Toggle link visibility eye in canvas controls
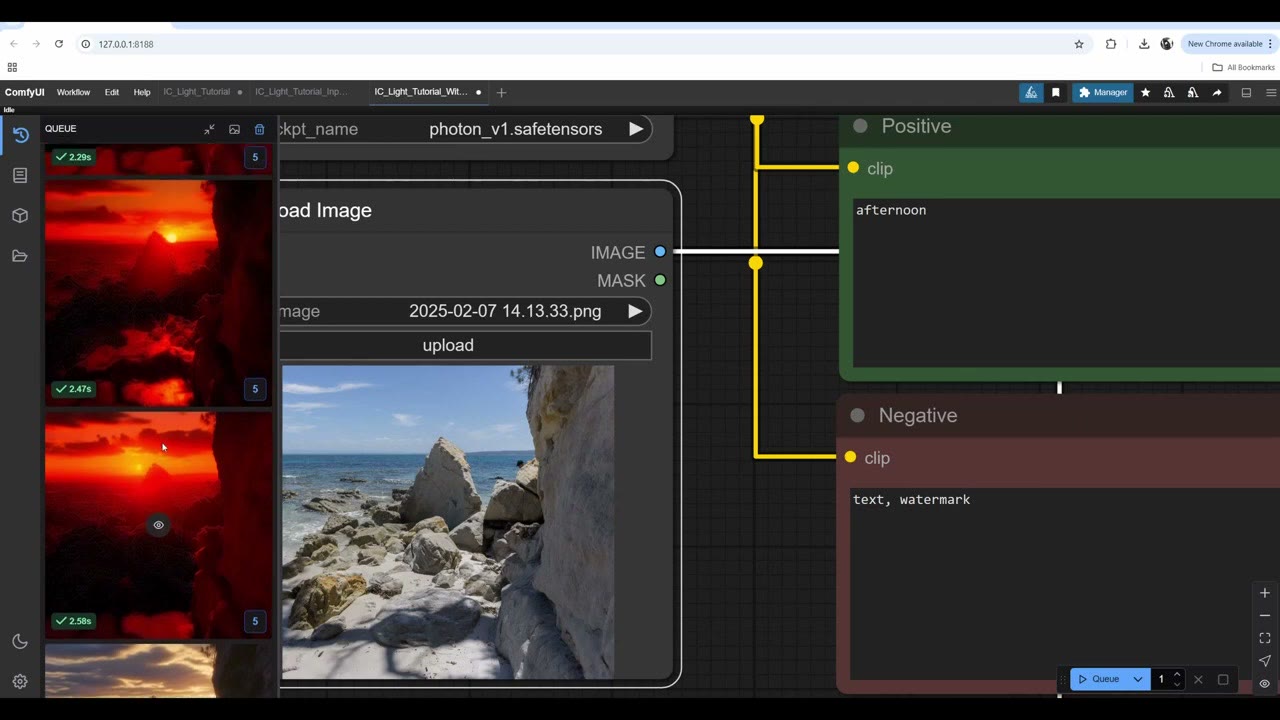Screen dimensions: 1280x720 click(x=1265, y=684)
